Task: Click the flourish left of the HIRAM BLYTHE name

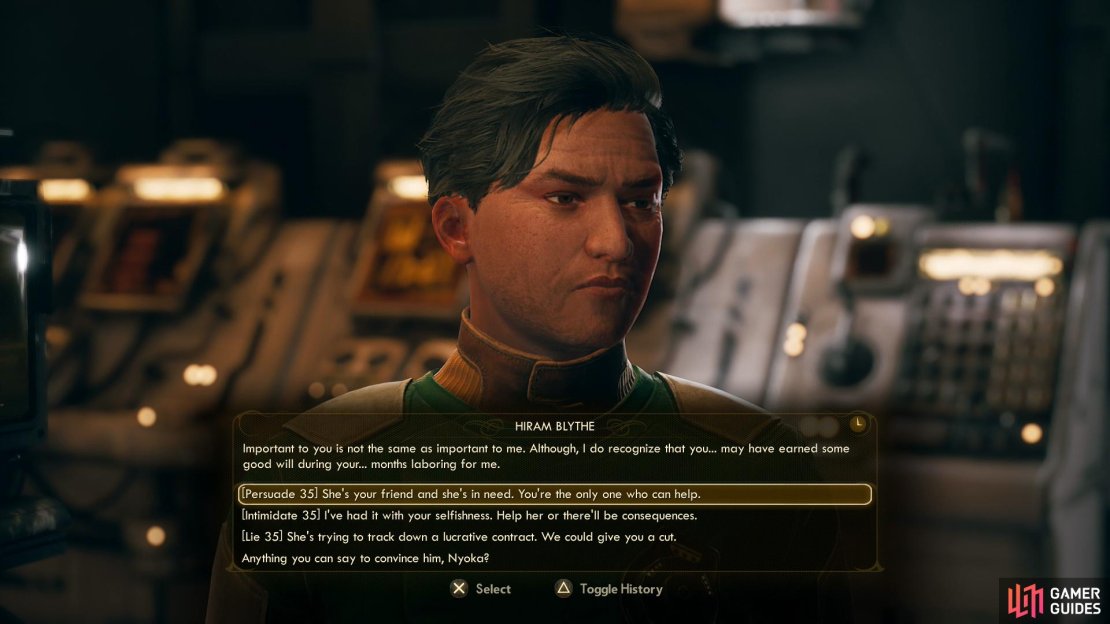Action: click(x=487, y=426)
